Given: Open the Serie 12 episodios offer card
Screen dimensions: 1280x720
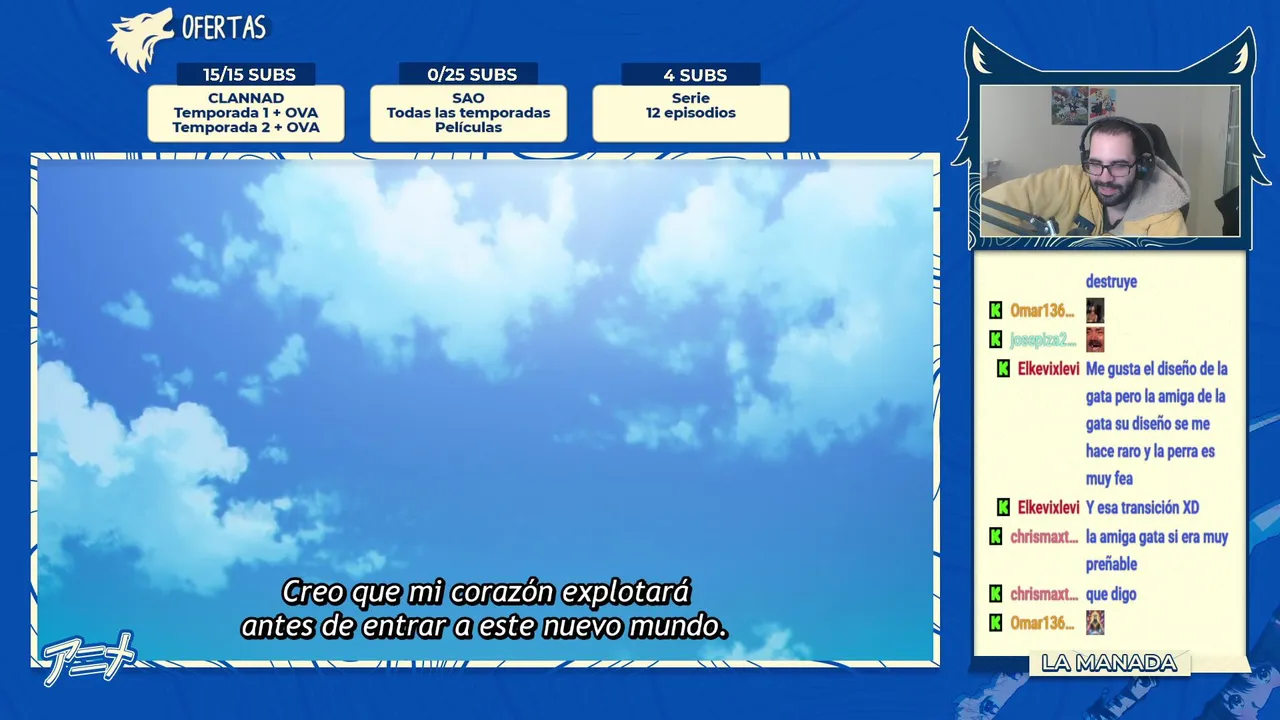Looking at the screenshot, I should (x=691, y=113).
